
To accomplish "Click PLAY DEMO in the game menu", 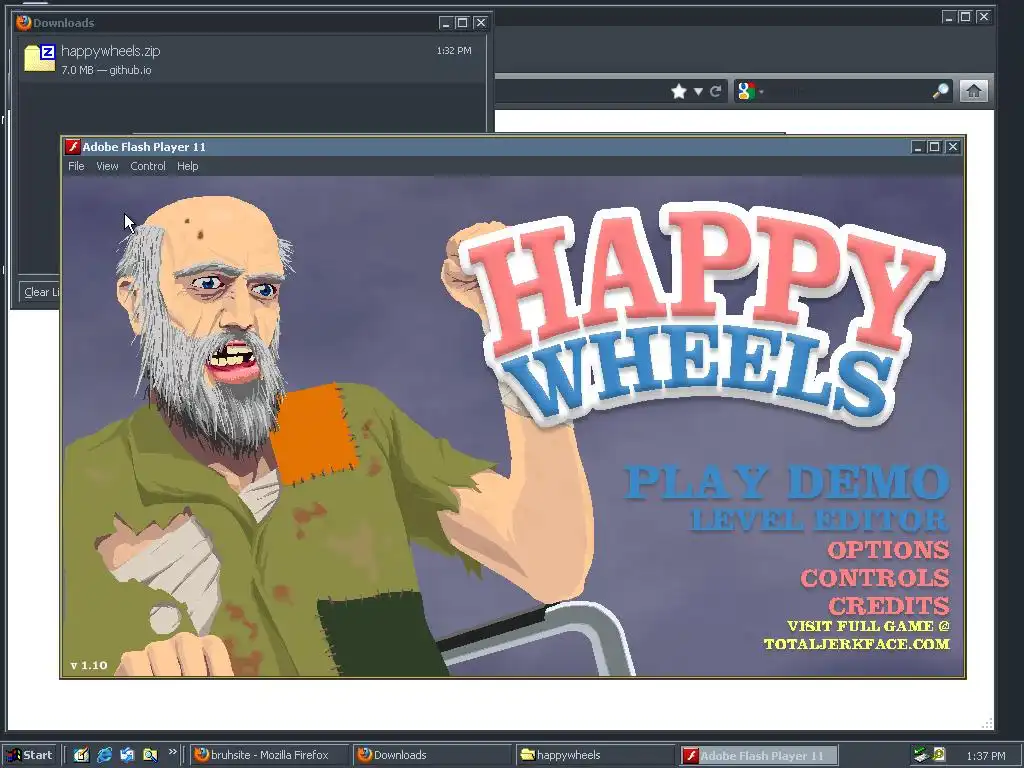I will pyautogui.click(x=786, y=483).
